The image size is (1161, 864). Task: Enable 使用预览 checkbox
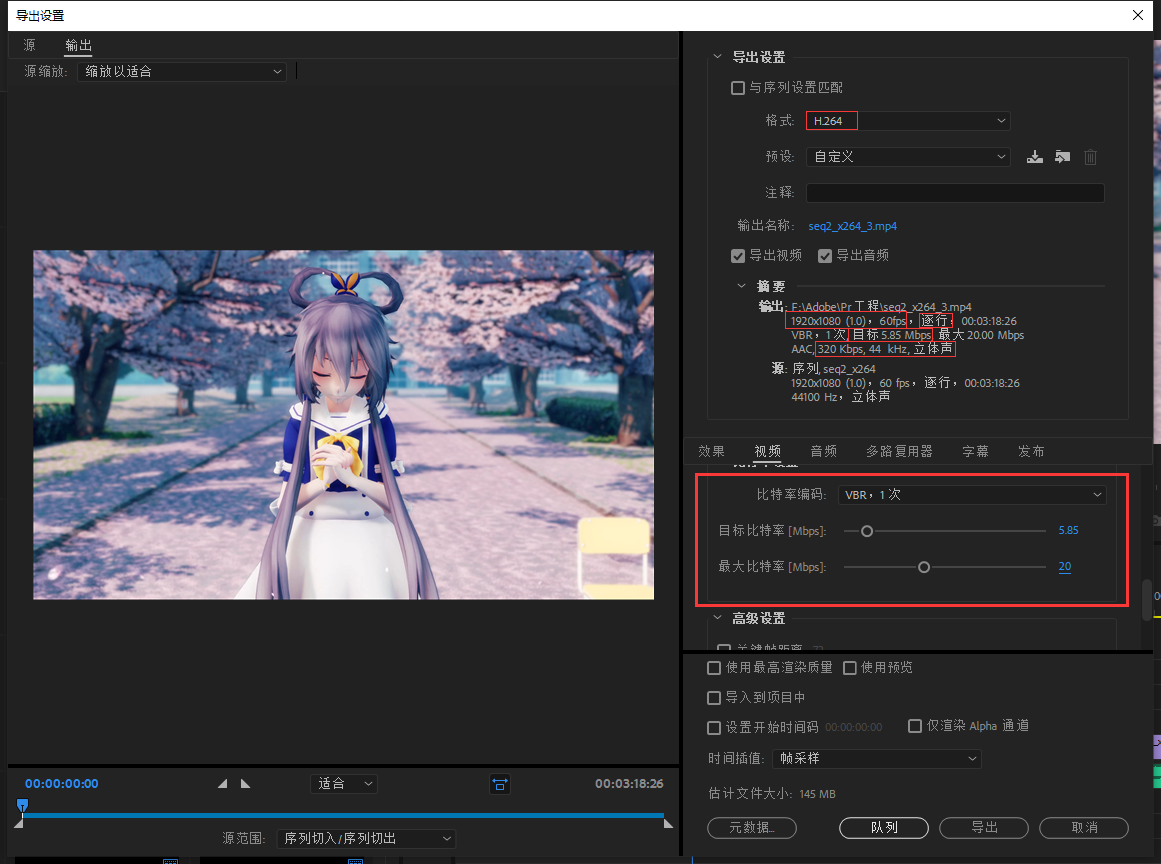(850, 668)
